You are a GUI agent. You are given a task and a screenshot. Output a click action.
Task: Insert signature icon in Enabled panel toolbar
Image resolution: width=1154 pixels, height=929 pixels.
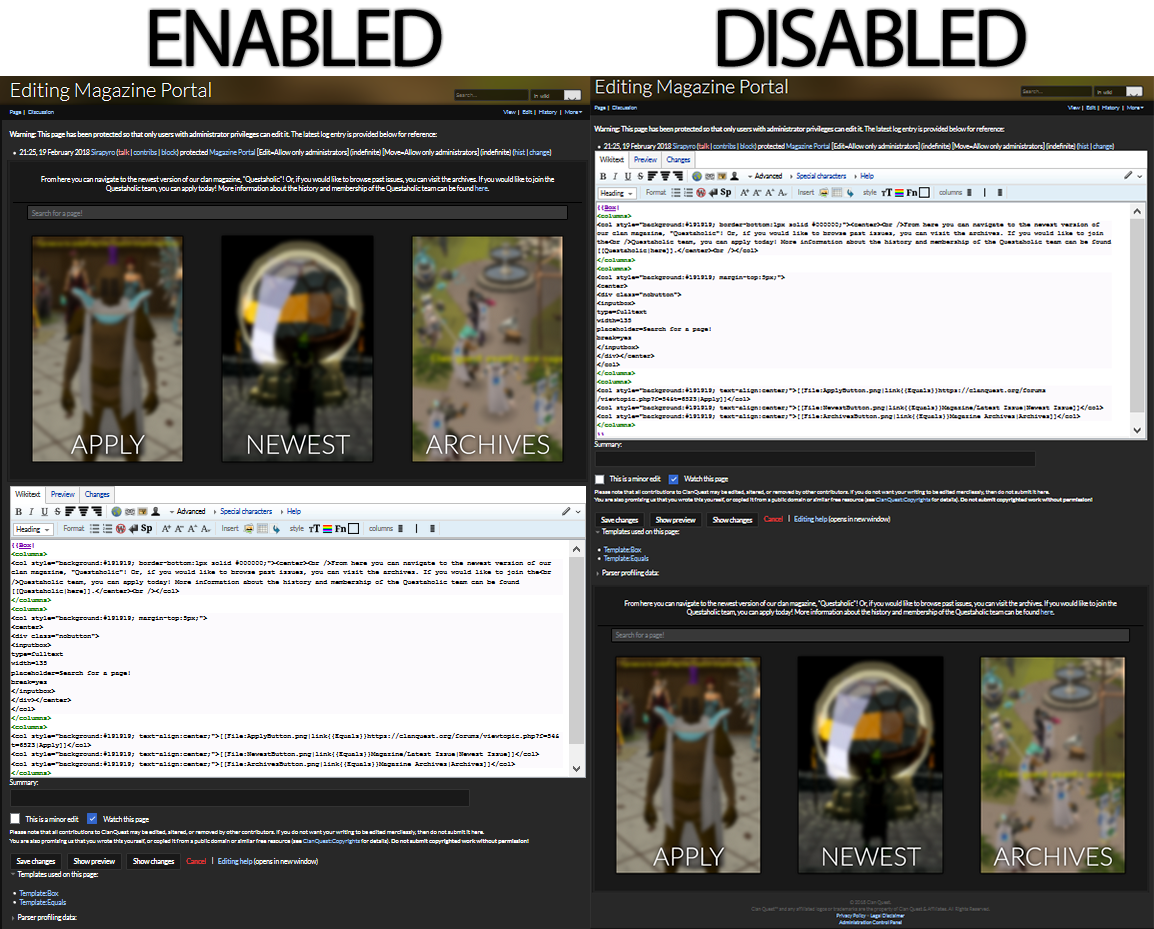(x=155, y=511)
